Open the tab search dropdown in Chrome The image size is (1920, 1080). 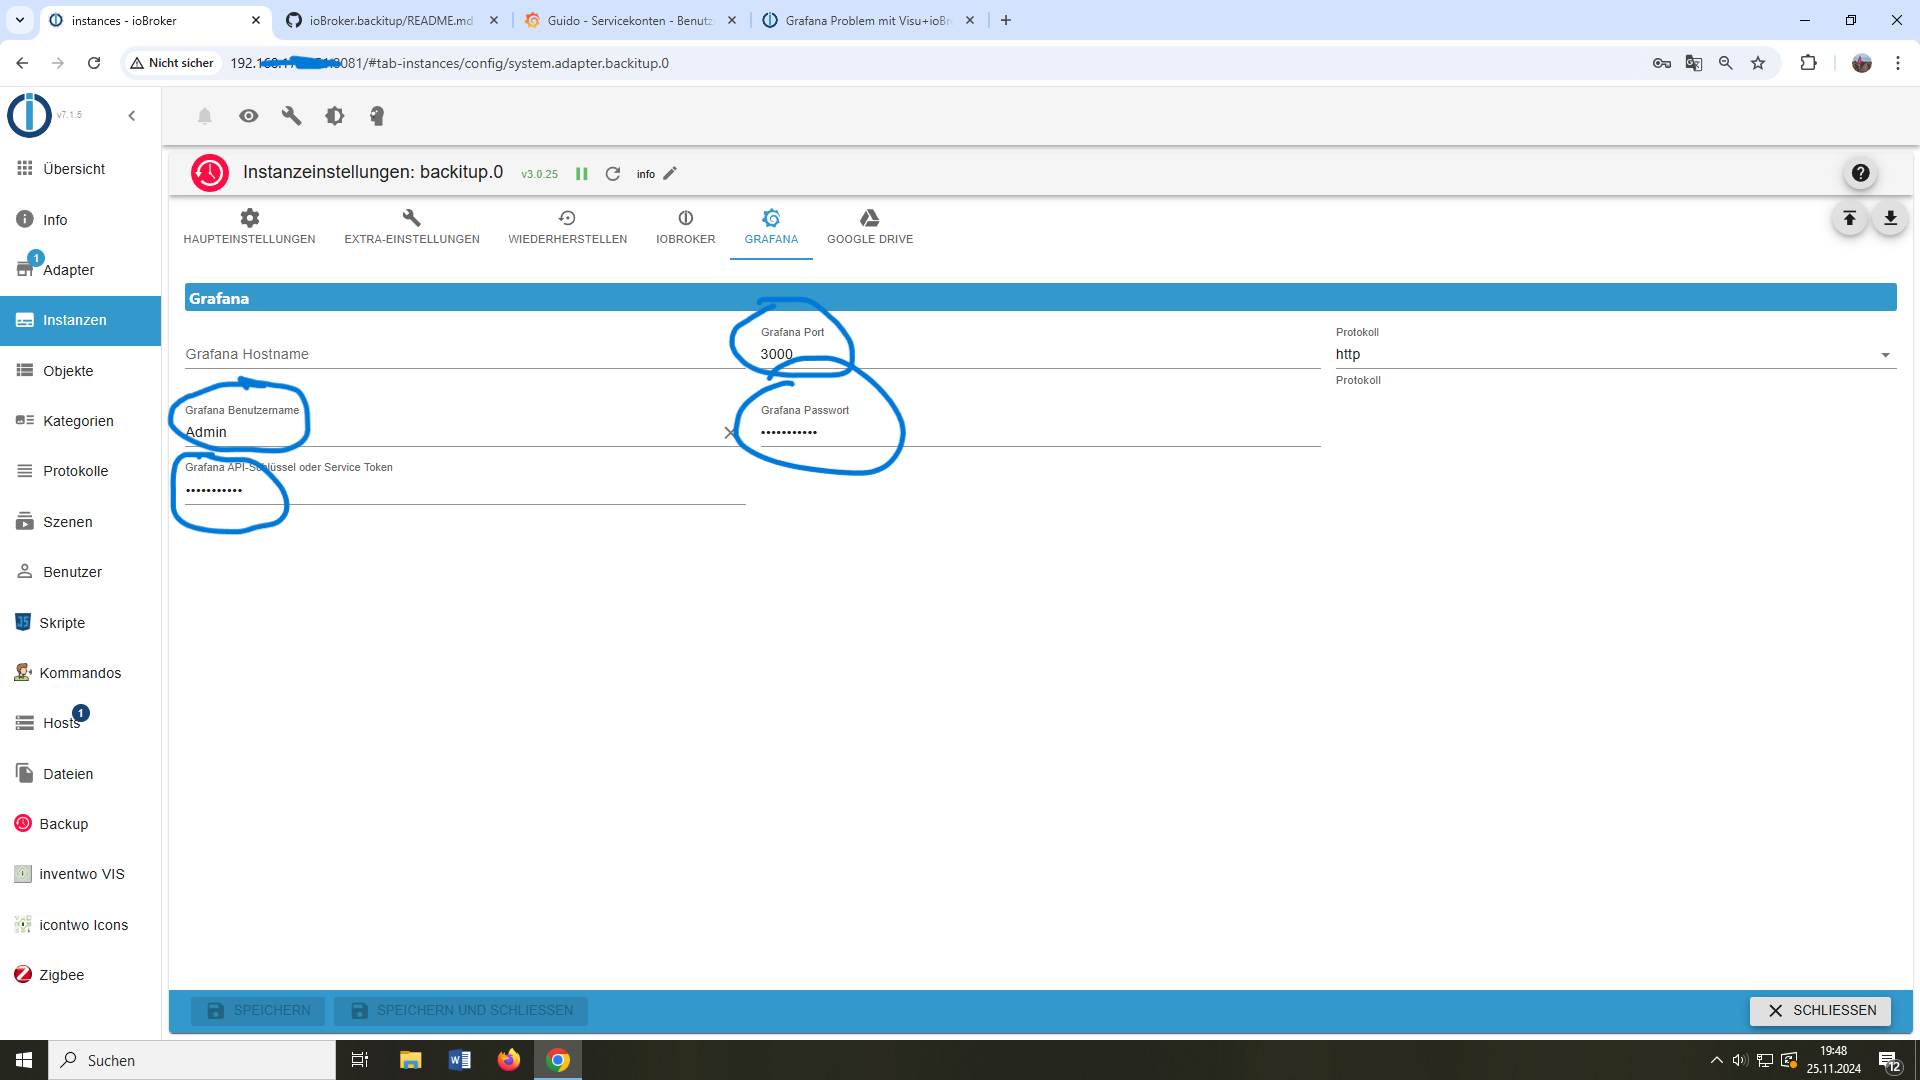click(x=19, y=20)
